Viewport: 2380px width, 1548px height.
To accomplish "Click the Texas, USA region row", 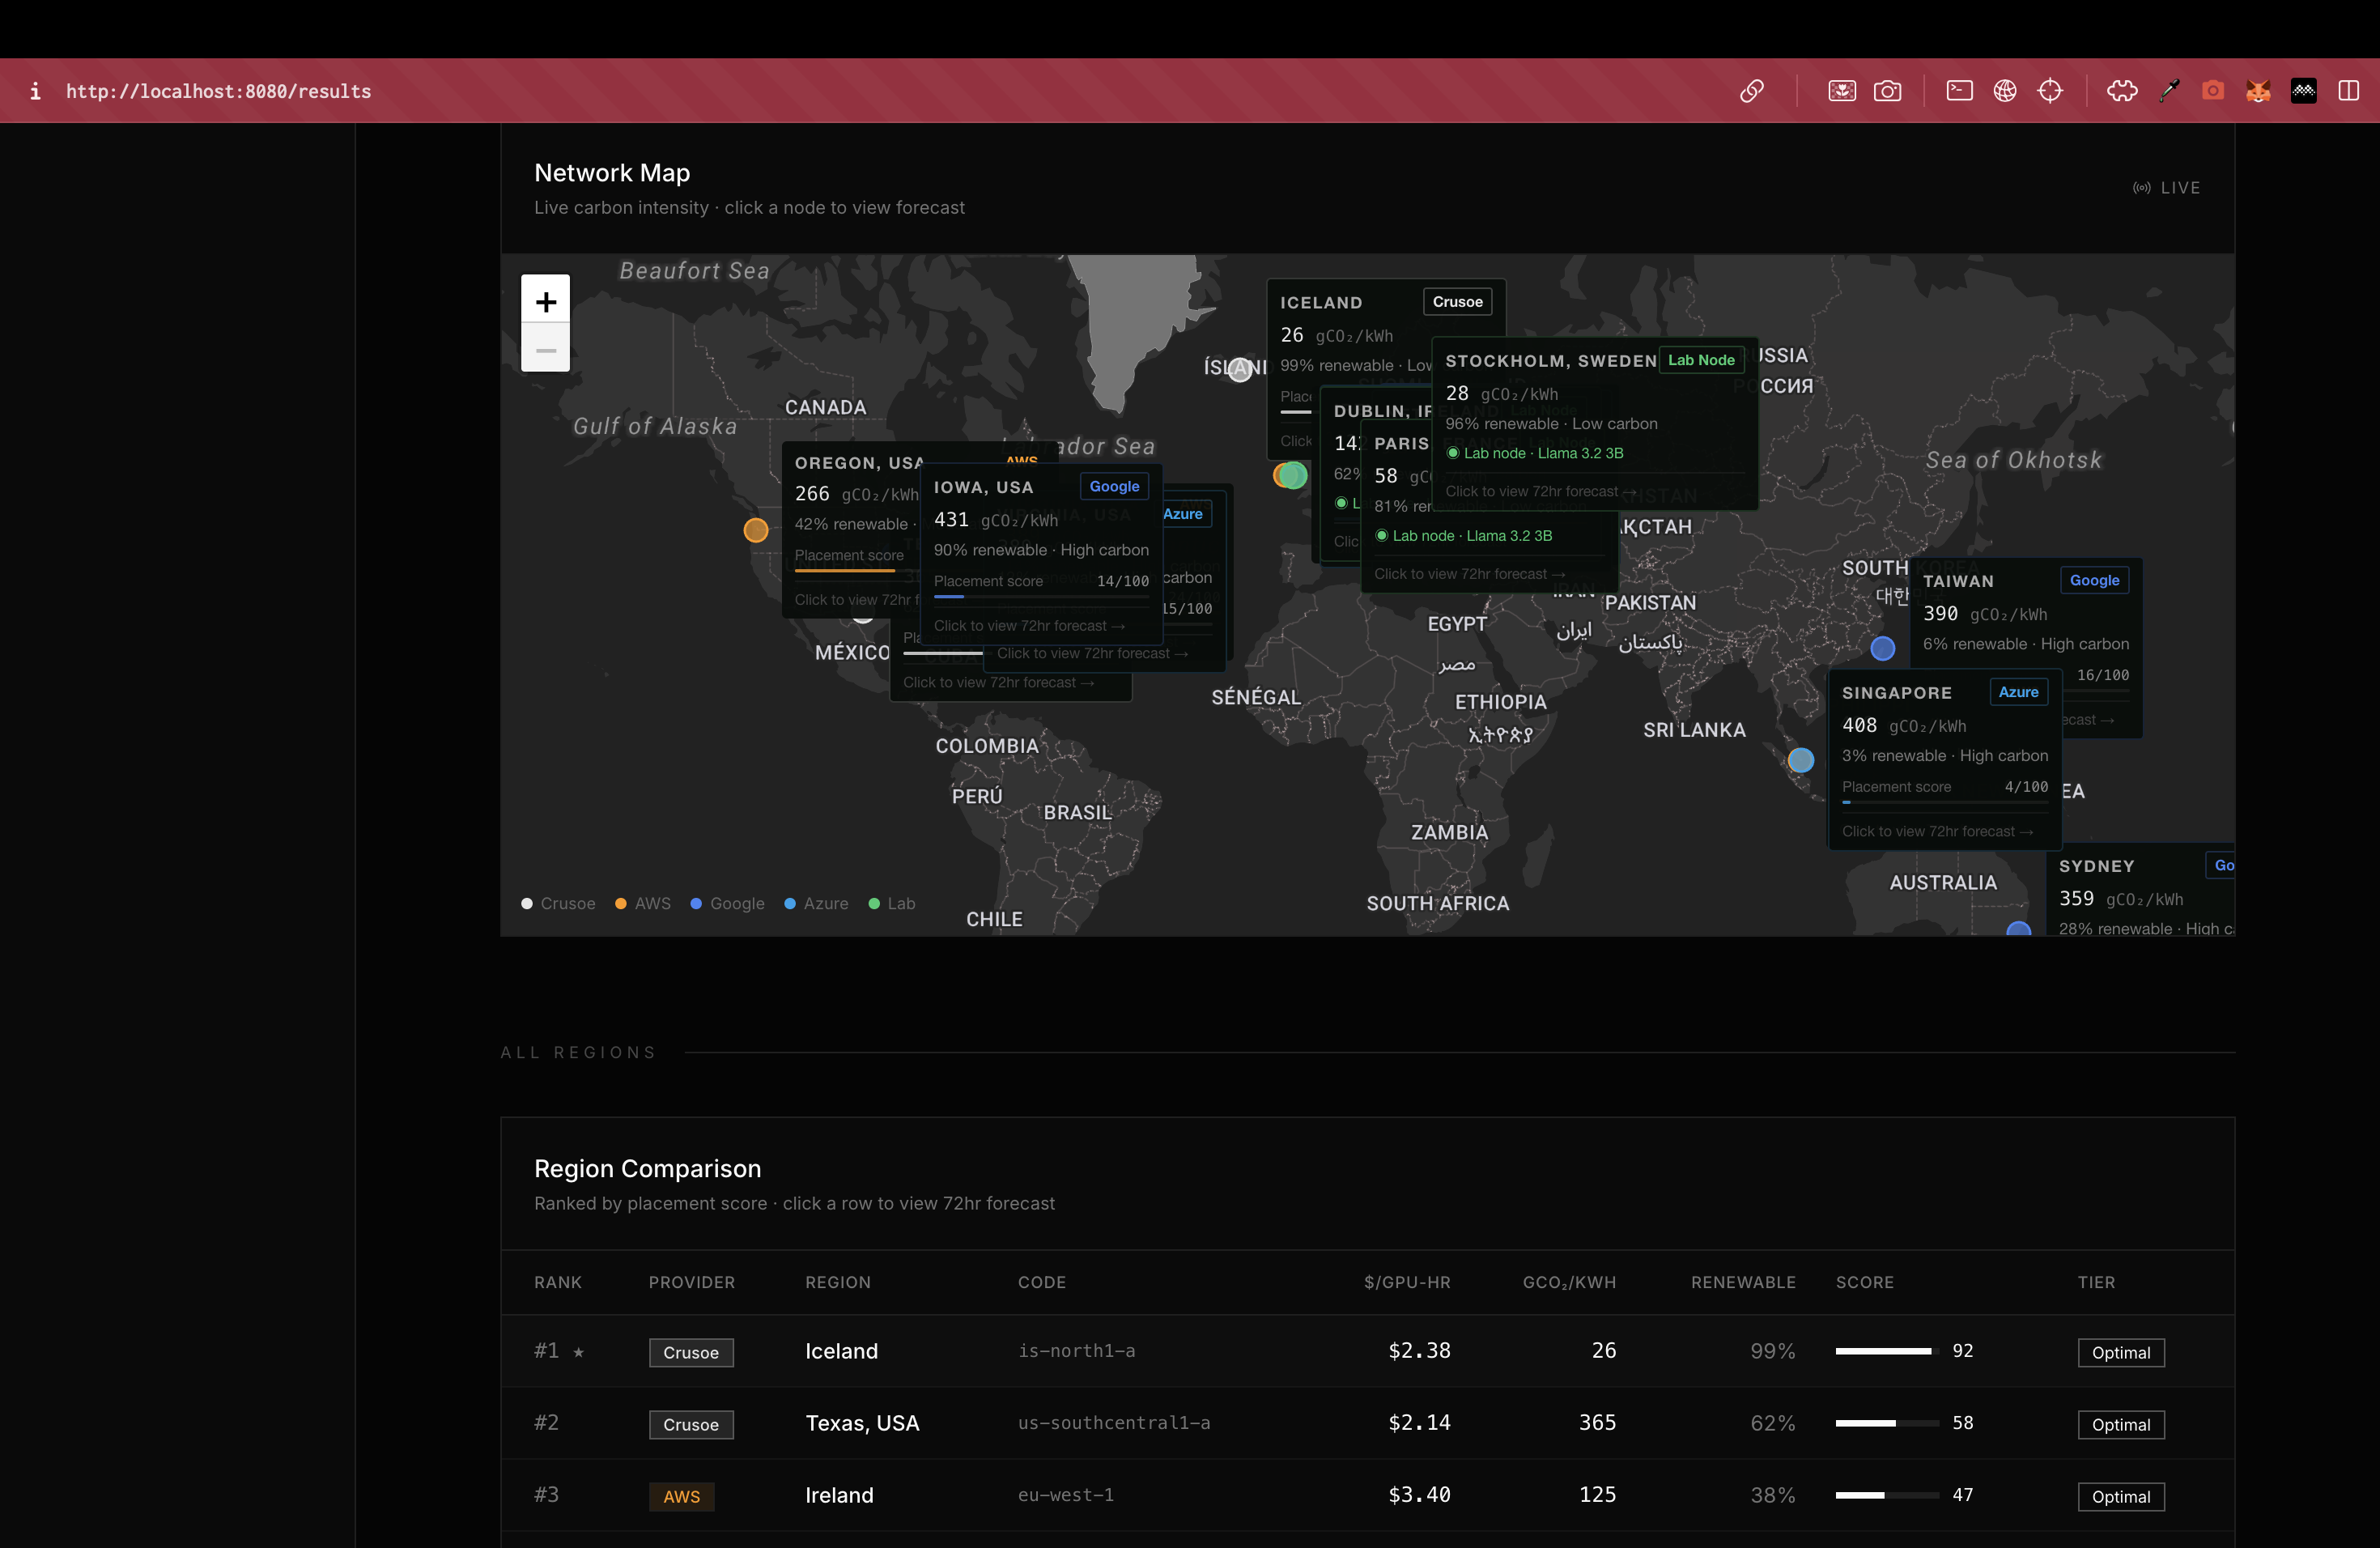I will (862, 1423).
